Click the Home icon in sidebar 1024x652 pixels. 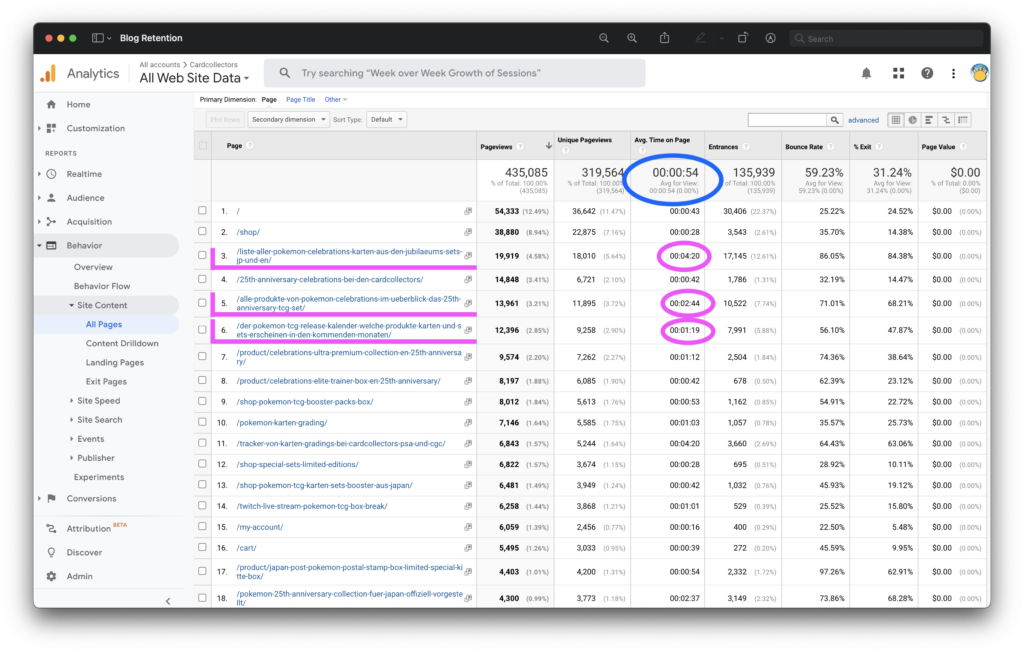pos(52,105)
